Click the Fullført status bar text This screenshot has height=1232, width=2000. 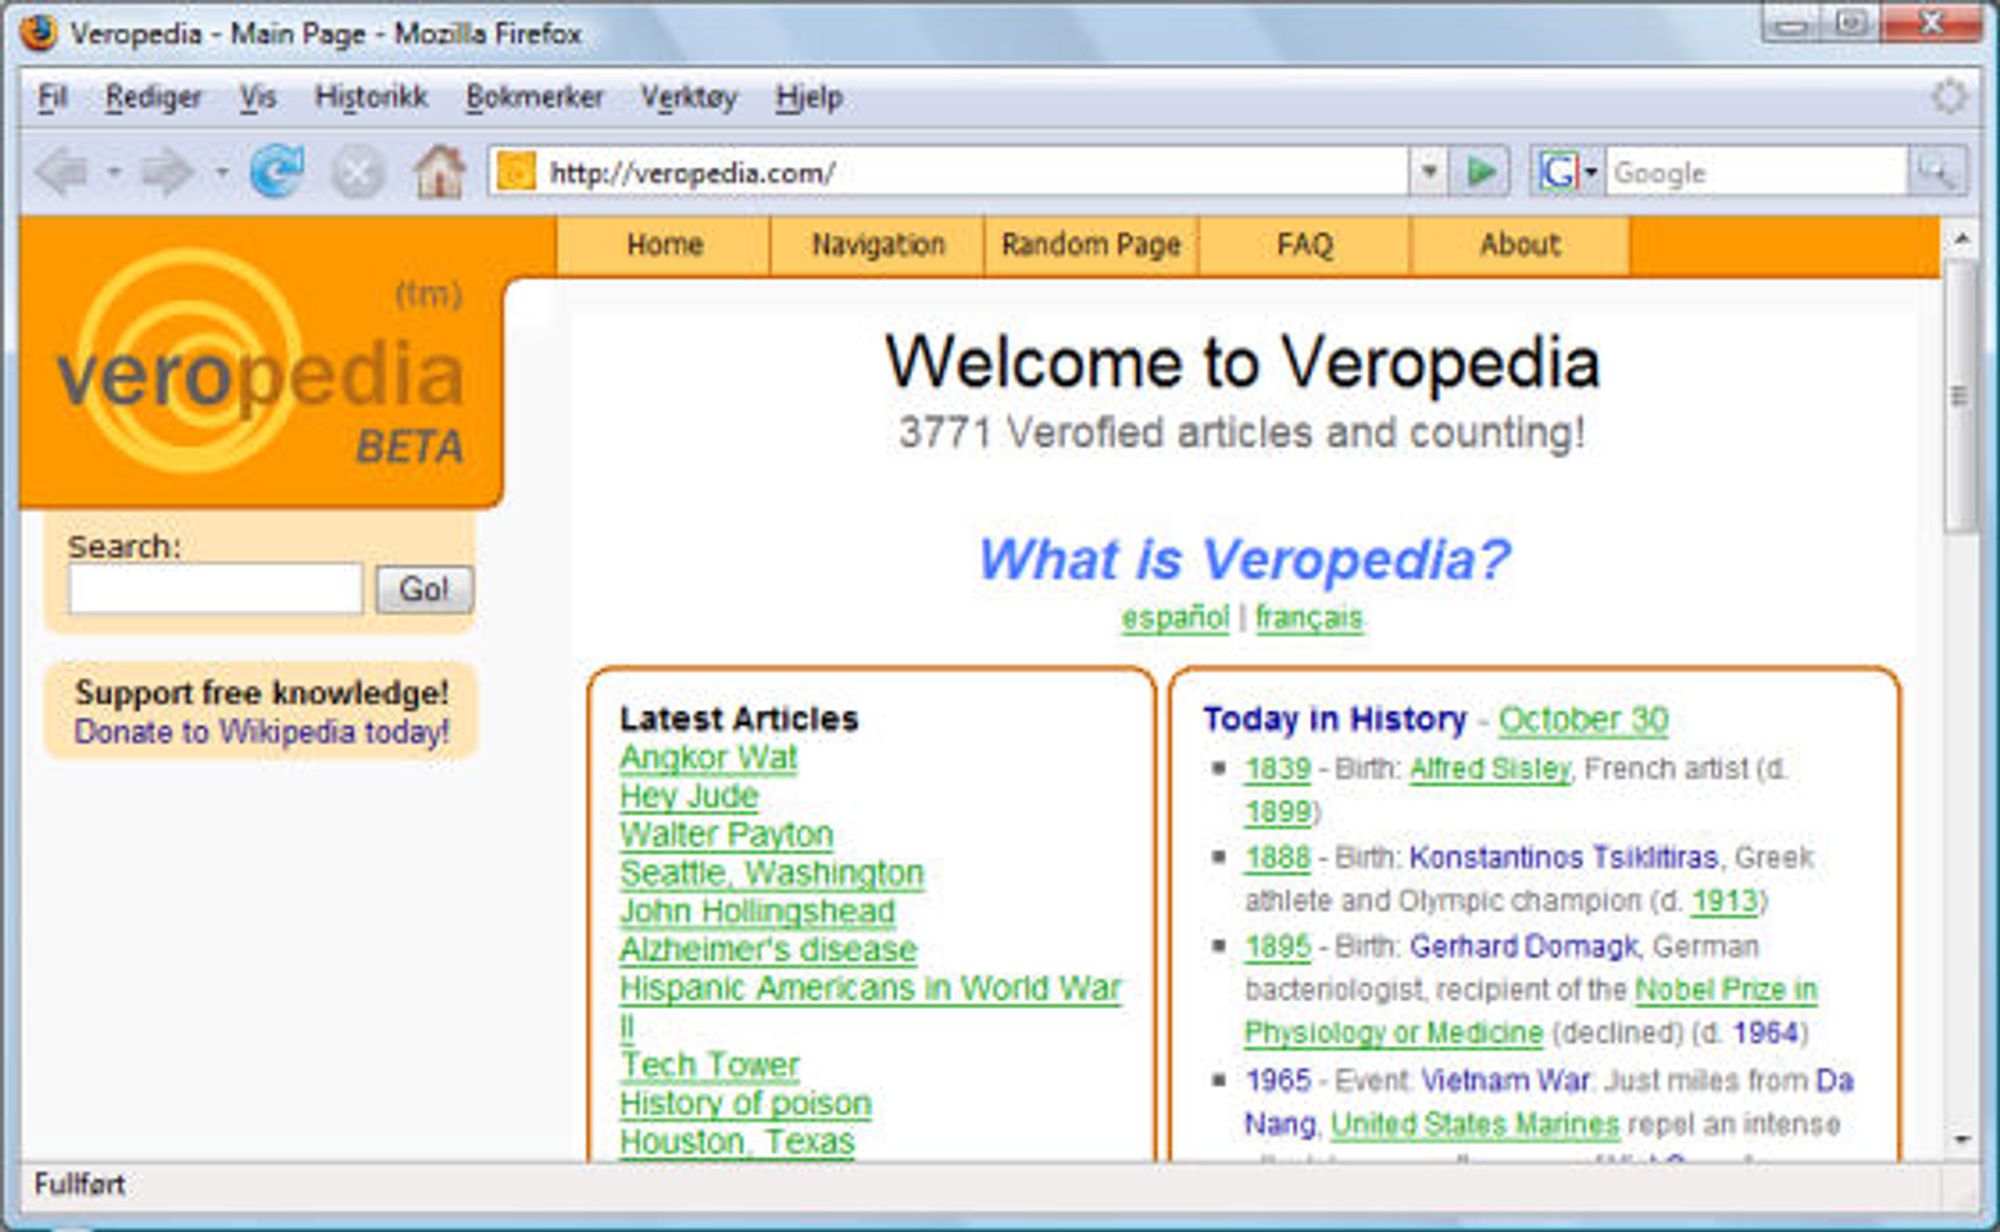(x=79, y=1185)
